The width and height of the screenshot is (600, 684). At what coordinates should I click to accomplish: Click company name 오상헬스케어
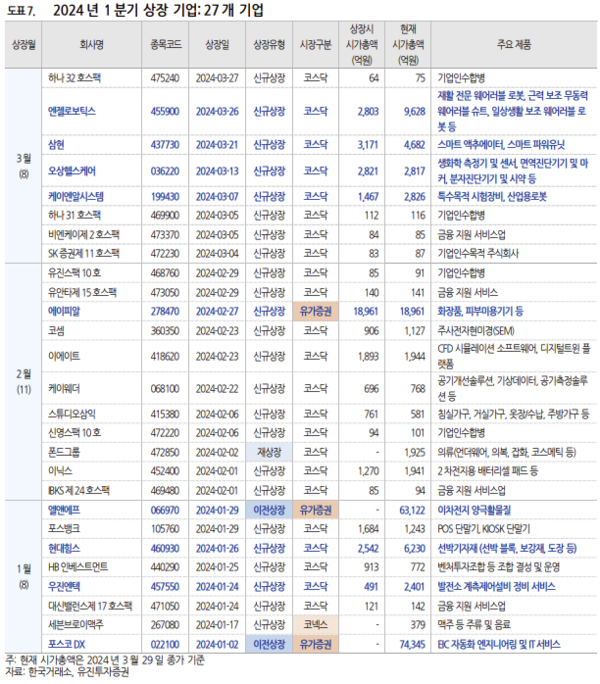pos(72,171)
